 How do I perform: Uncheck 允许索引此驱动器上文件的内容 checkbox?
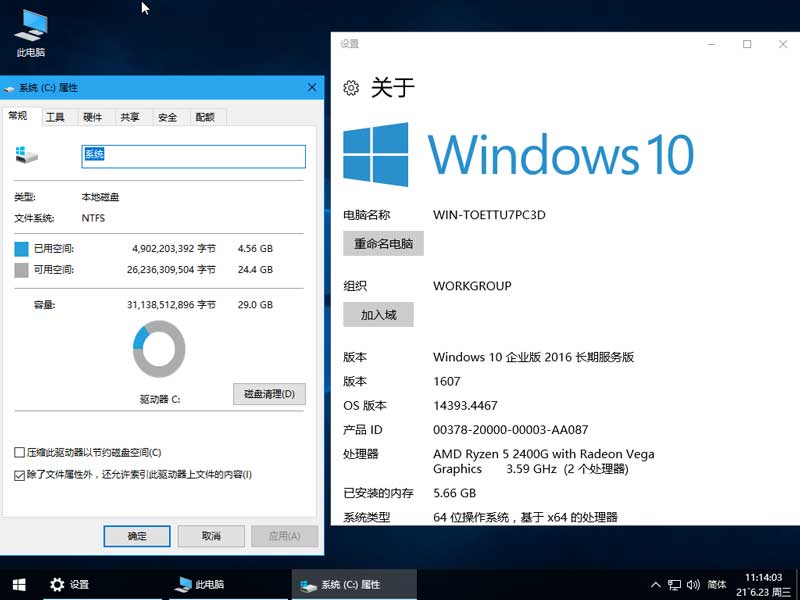[x=19, y=475]
